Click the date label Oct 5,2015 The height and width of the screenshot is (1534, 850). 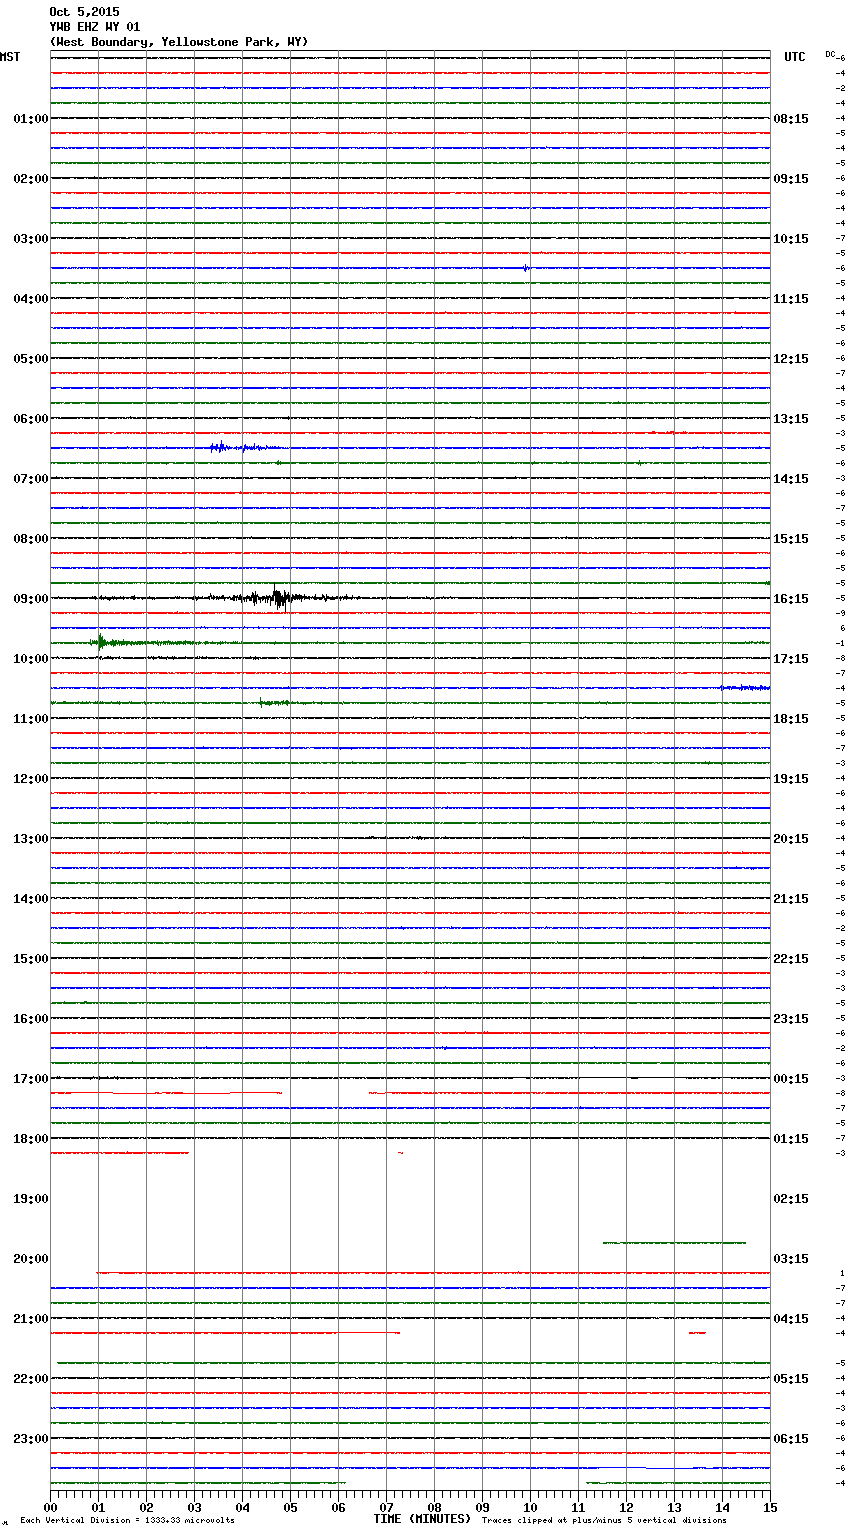[84, 12]
